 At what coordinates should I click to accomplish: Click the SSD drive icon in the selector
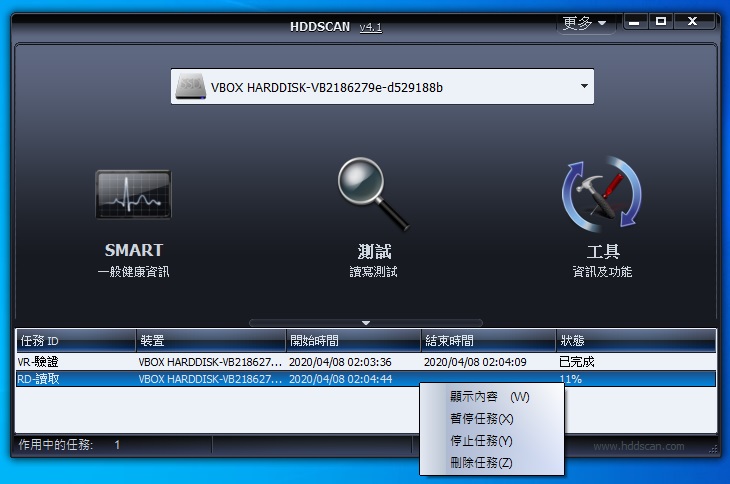coord(190,87)
